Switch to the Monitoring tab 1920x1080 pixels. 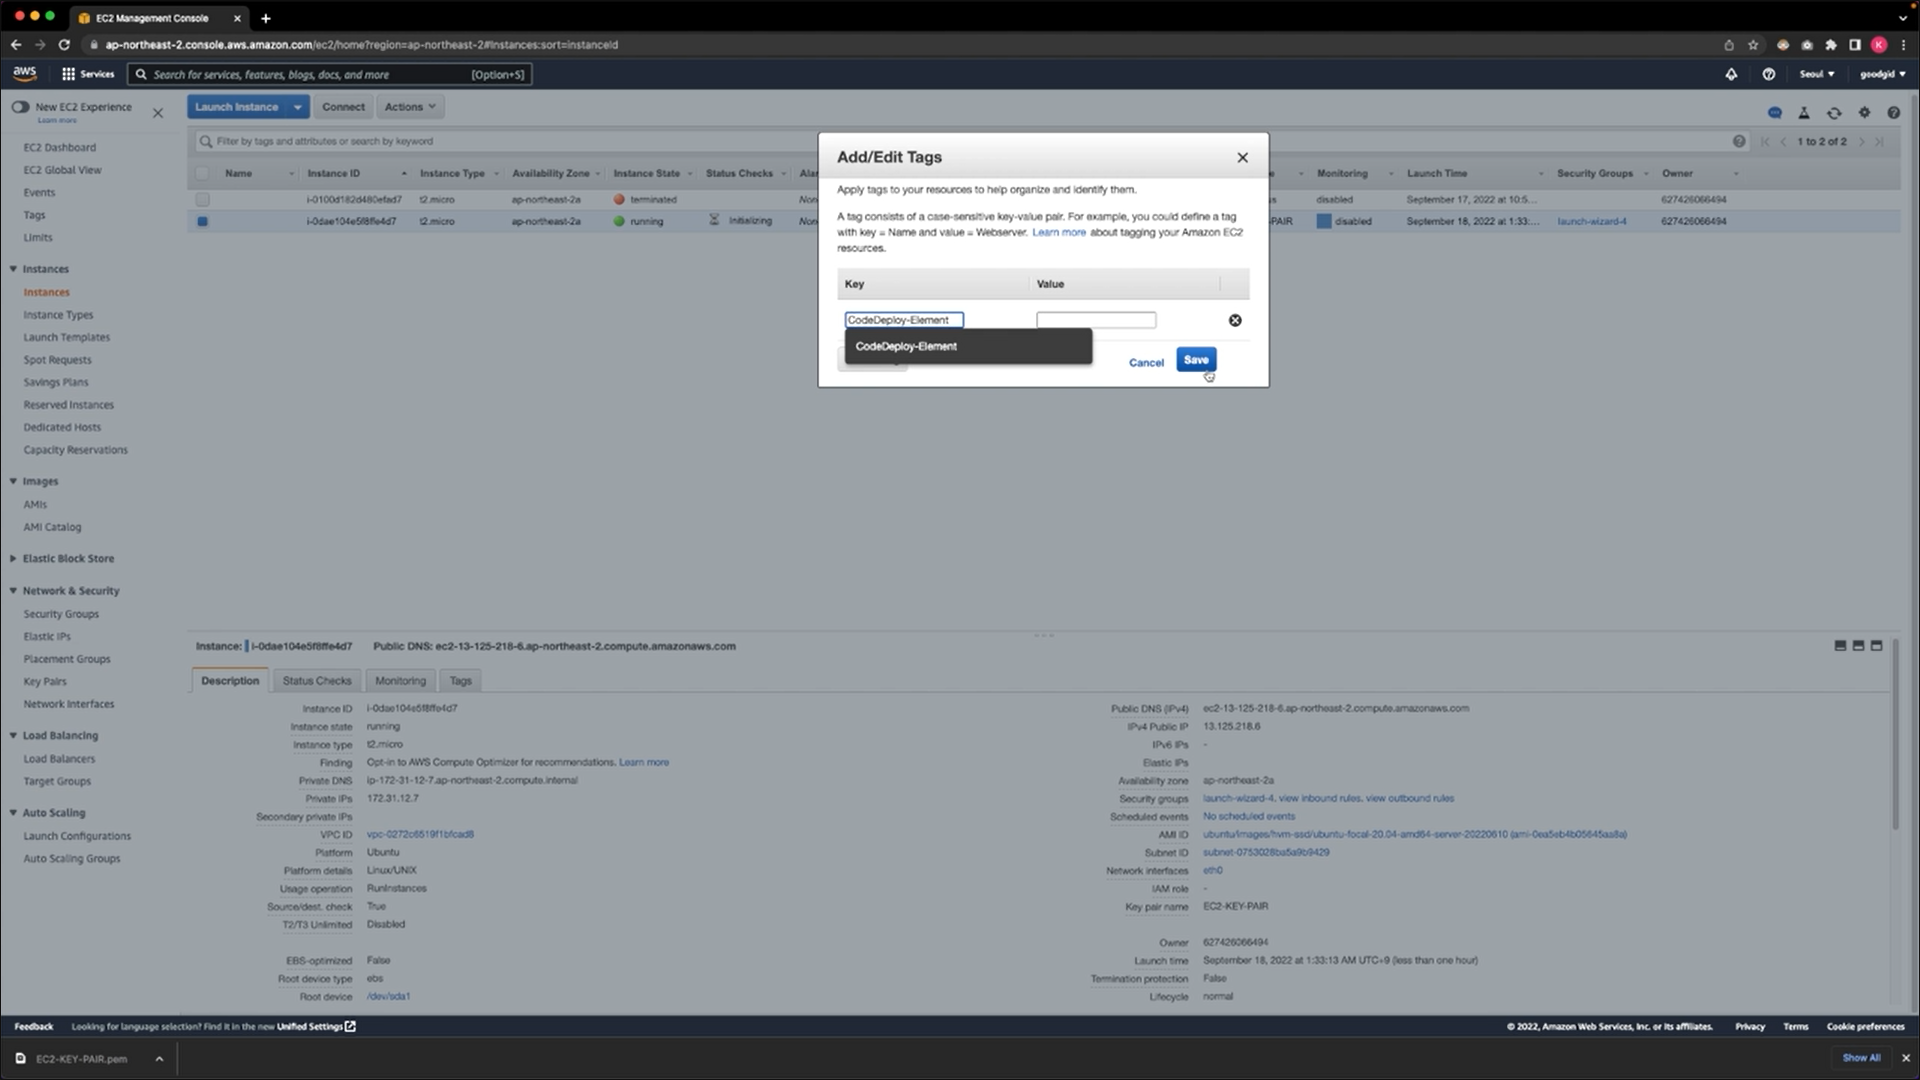(400, 681)
